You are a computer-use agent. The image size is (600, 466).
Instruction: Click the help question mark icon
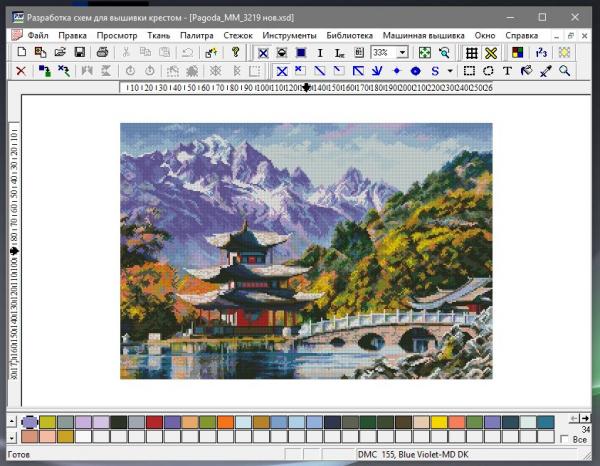point(236,52)
